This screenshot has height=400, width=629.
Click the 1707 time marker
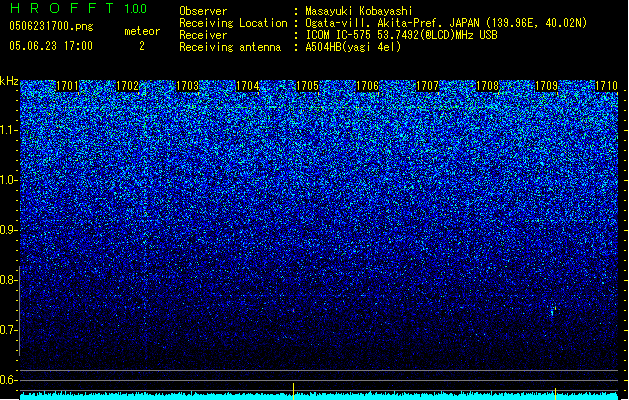pyautogui.click(x=427, y=86)
